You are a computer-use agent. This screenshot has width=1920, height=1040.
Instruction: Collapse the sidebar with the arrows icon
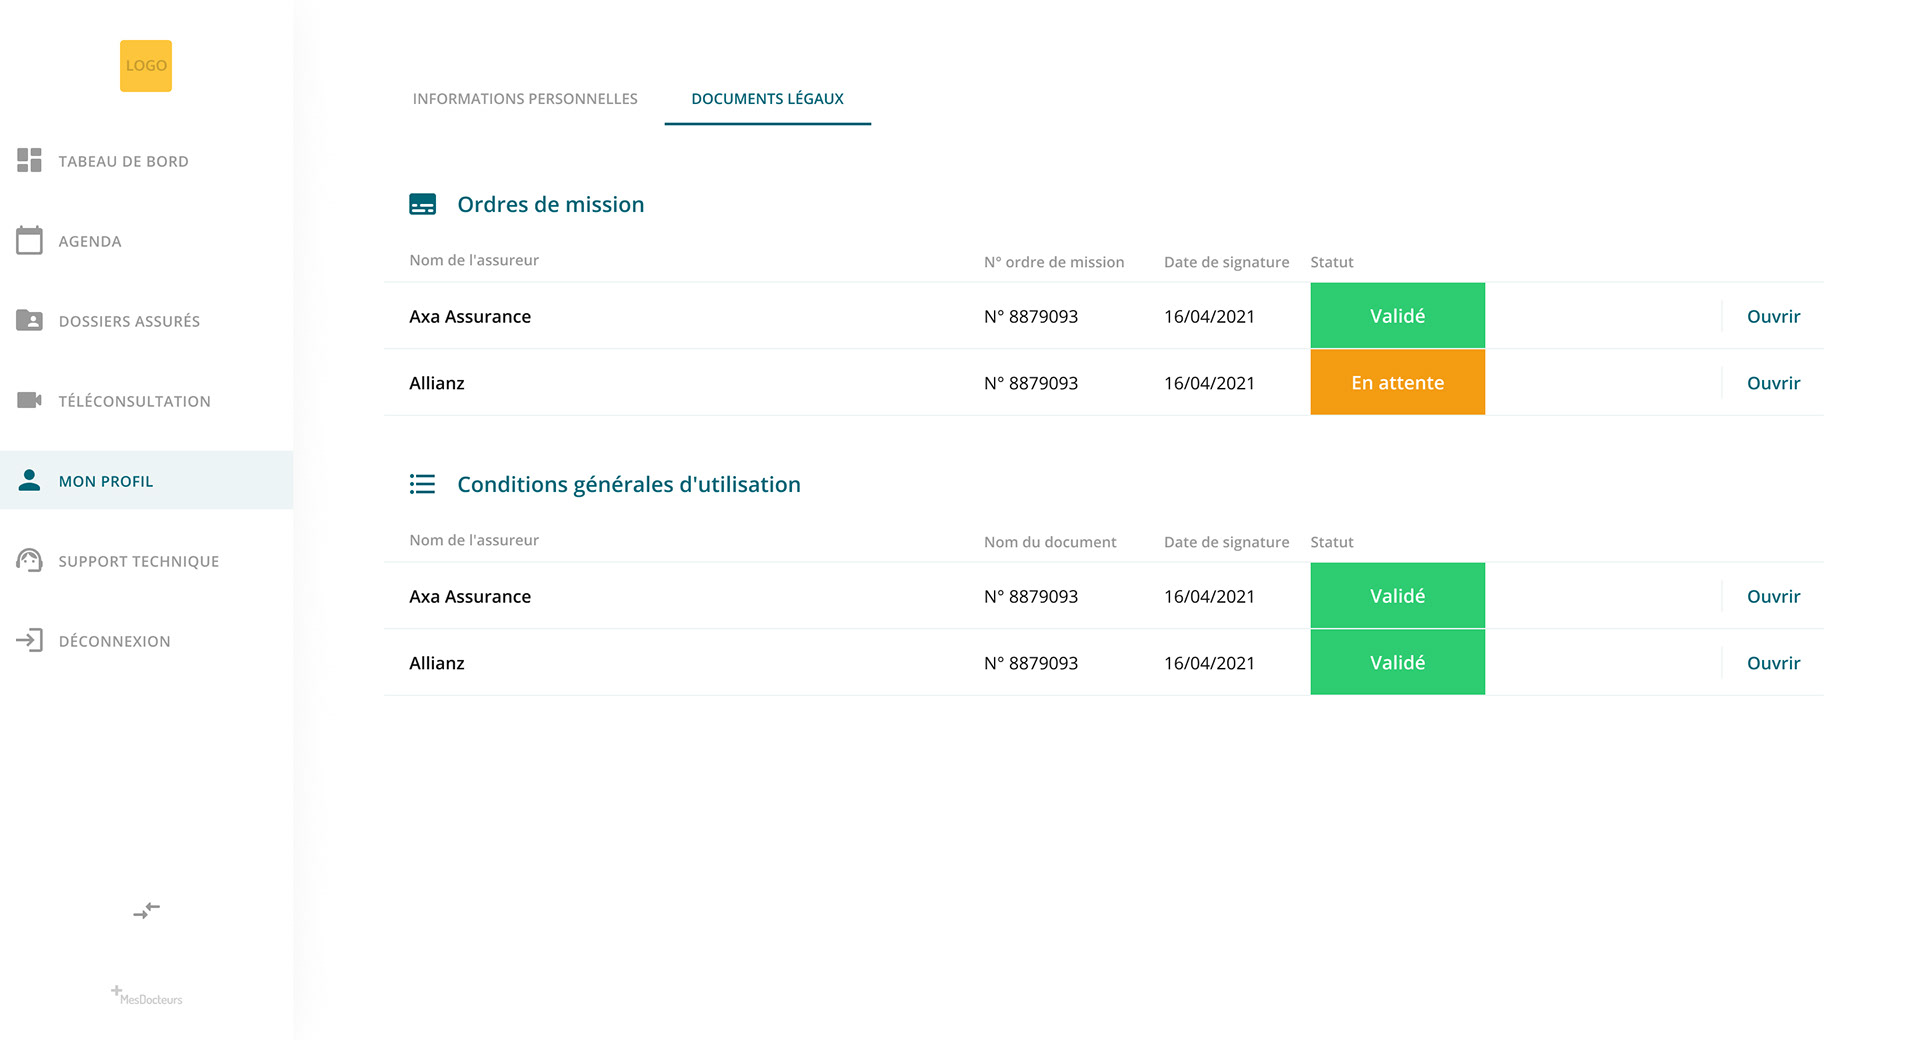146,911
